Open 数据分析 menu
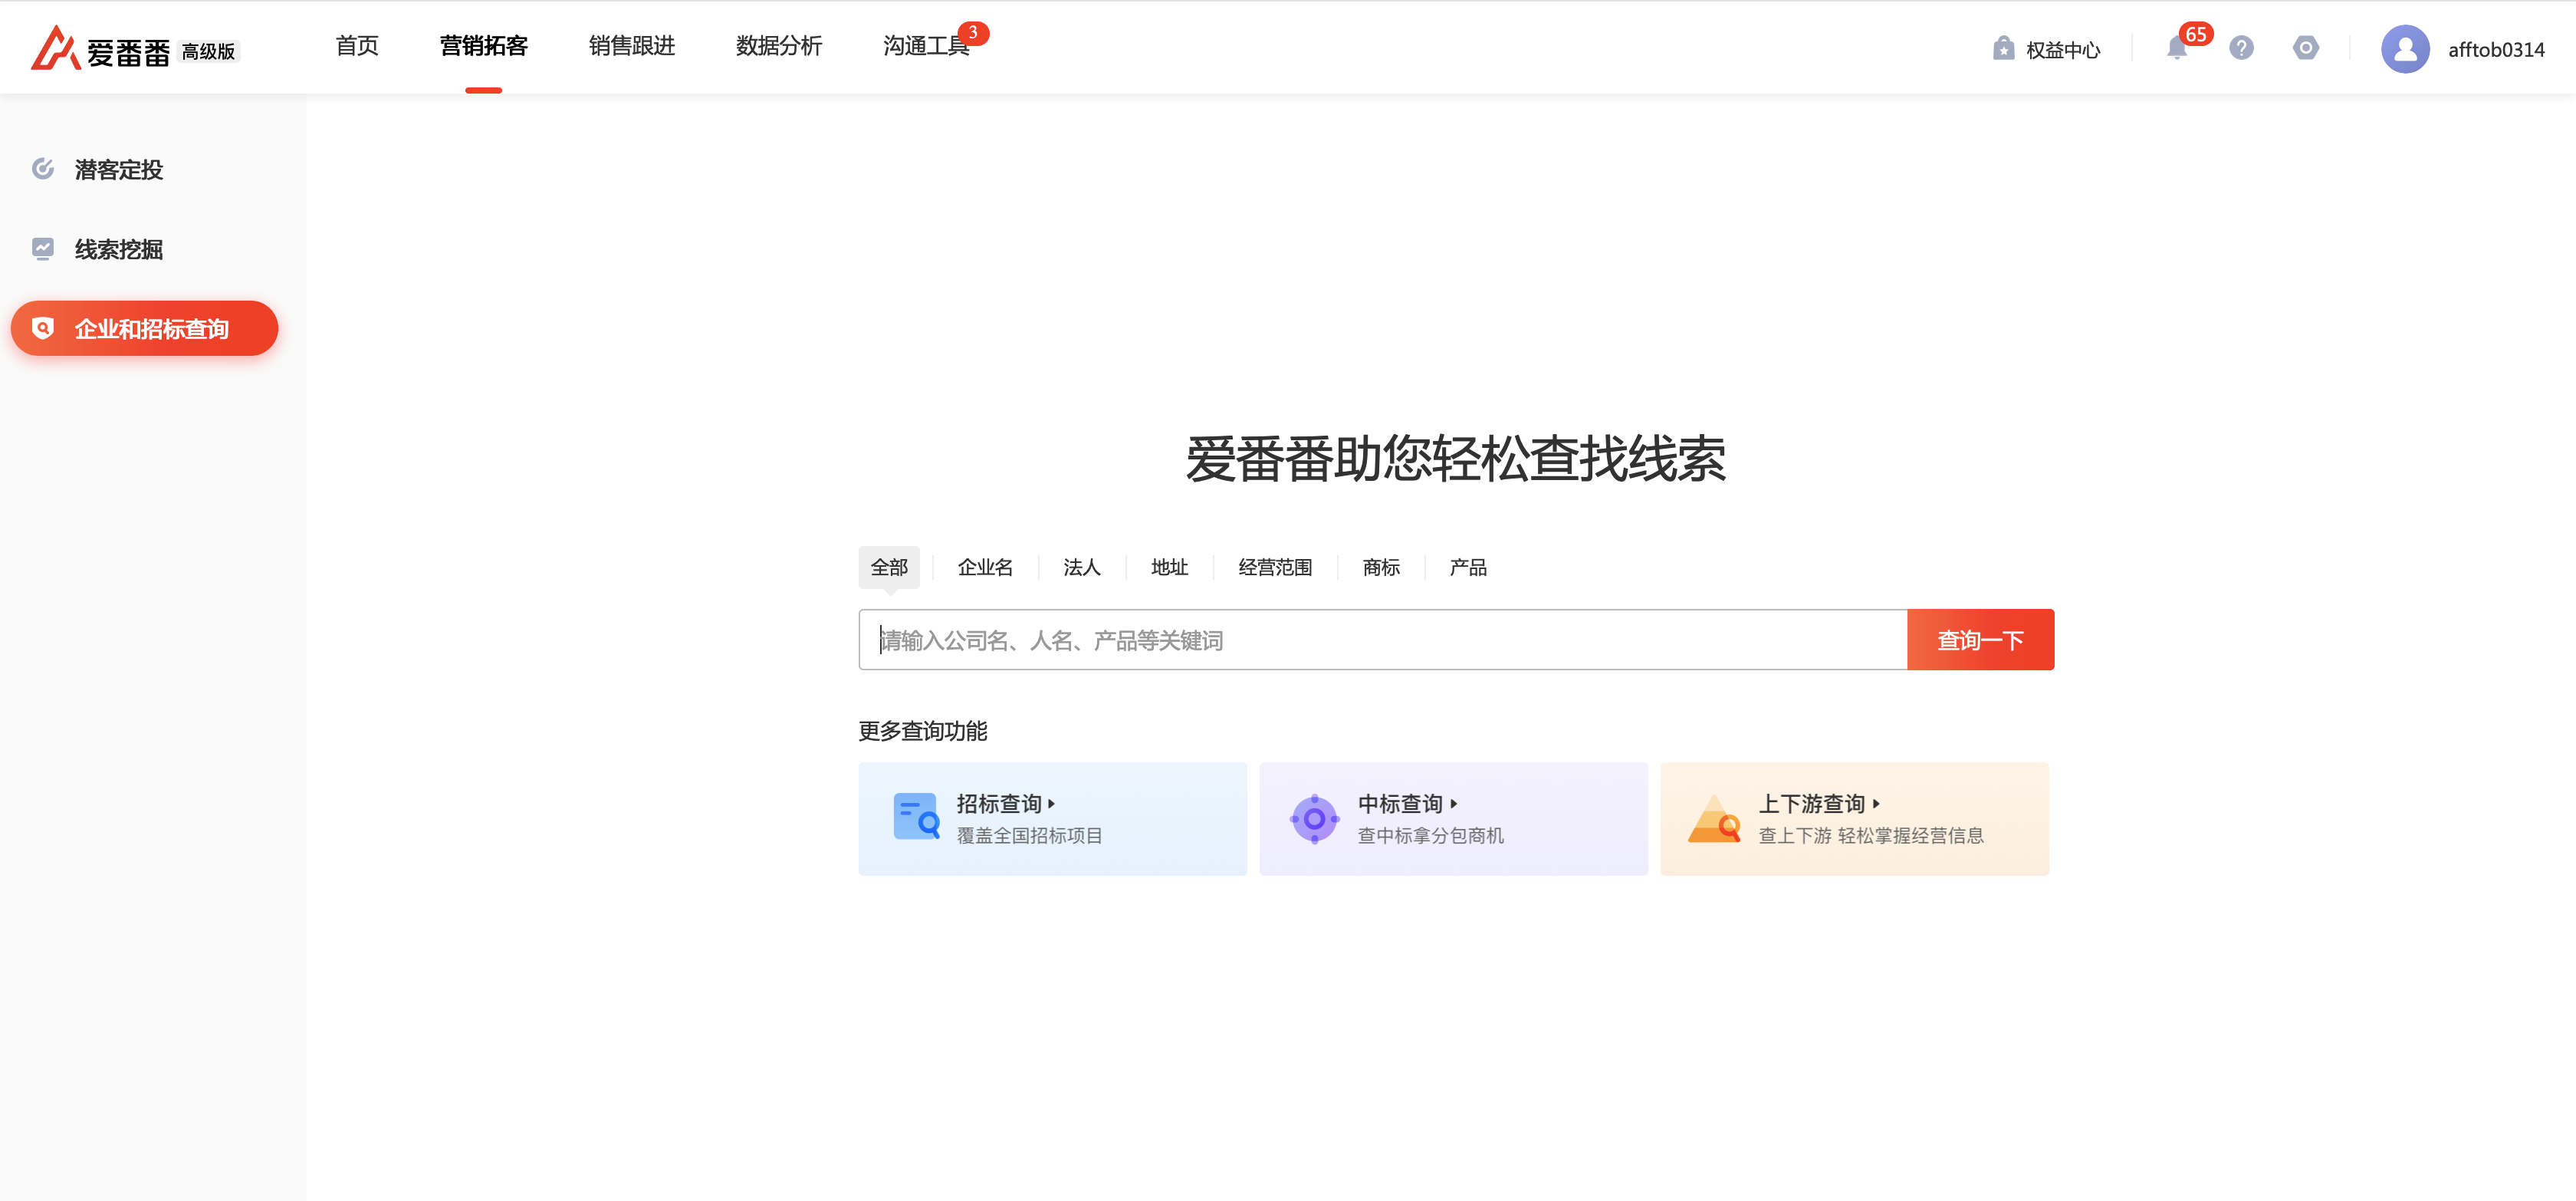 click(x=779, y=46)
